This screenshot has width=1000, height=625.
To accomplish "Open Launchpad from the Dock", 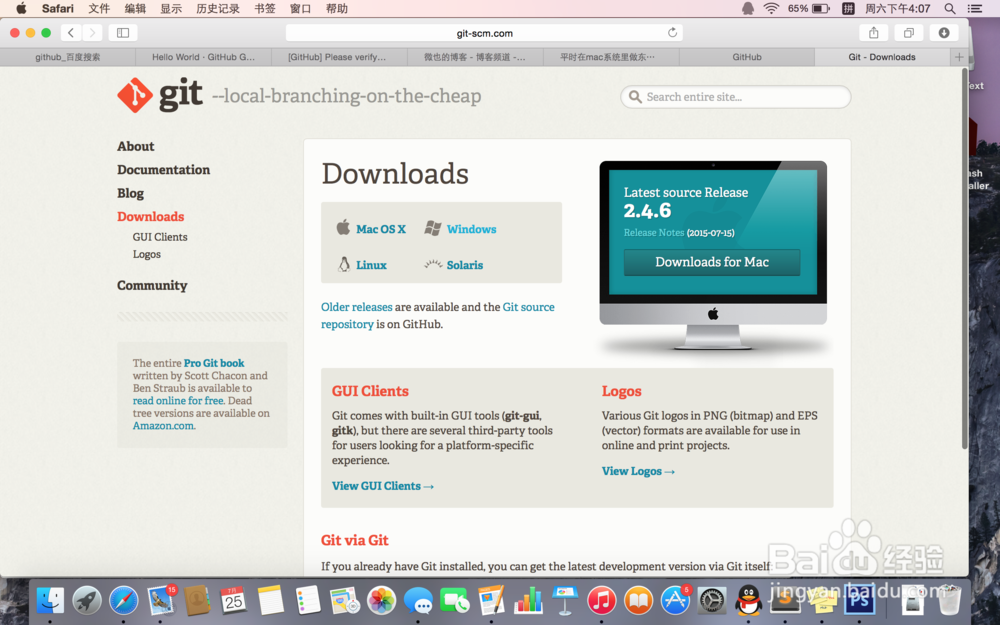I will click(x=87, y=601).
